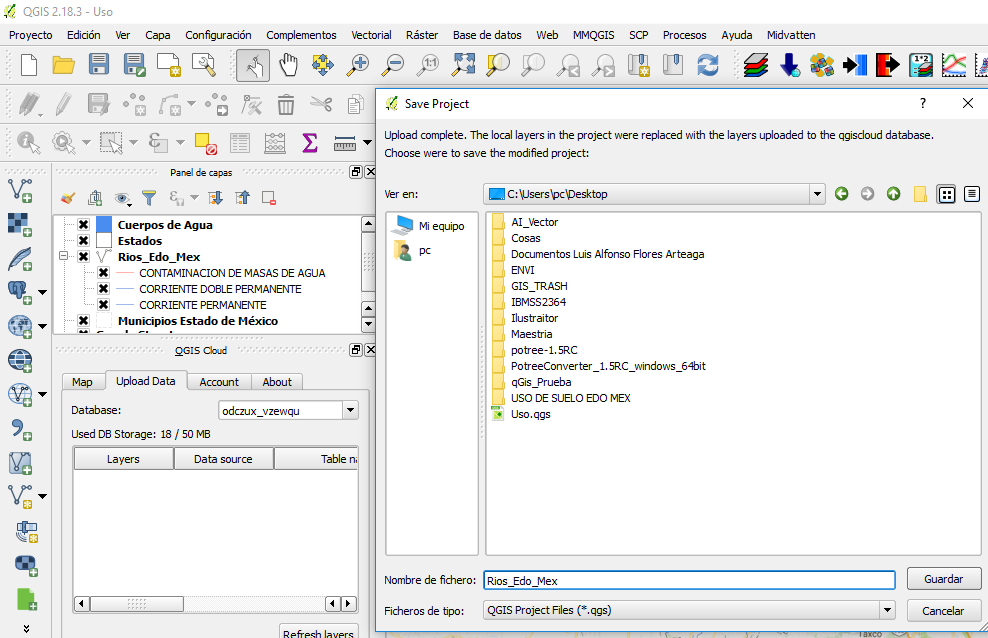Click the Add PostGIS Layer elephant icon
Screen dimensions: 988x638
pos(20,292)
